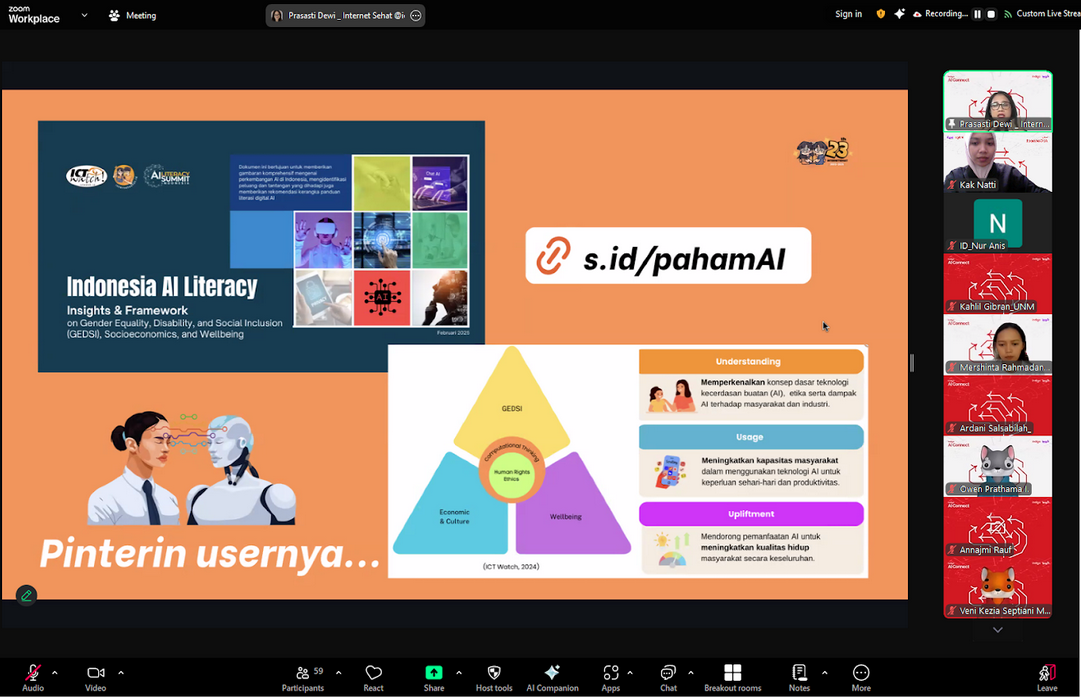Expand share options arrow next to Share
1081x697 pixels.
(458, 673)
